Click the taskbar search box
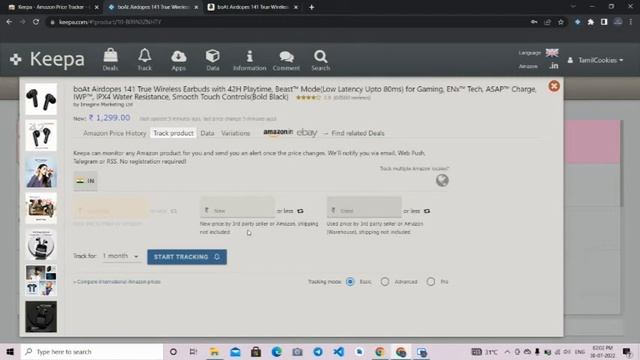This screenshot has width=640, height=360. 92,351
